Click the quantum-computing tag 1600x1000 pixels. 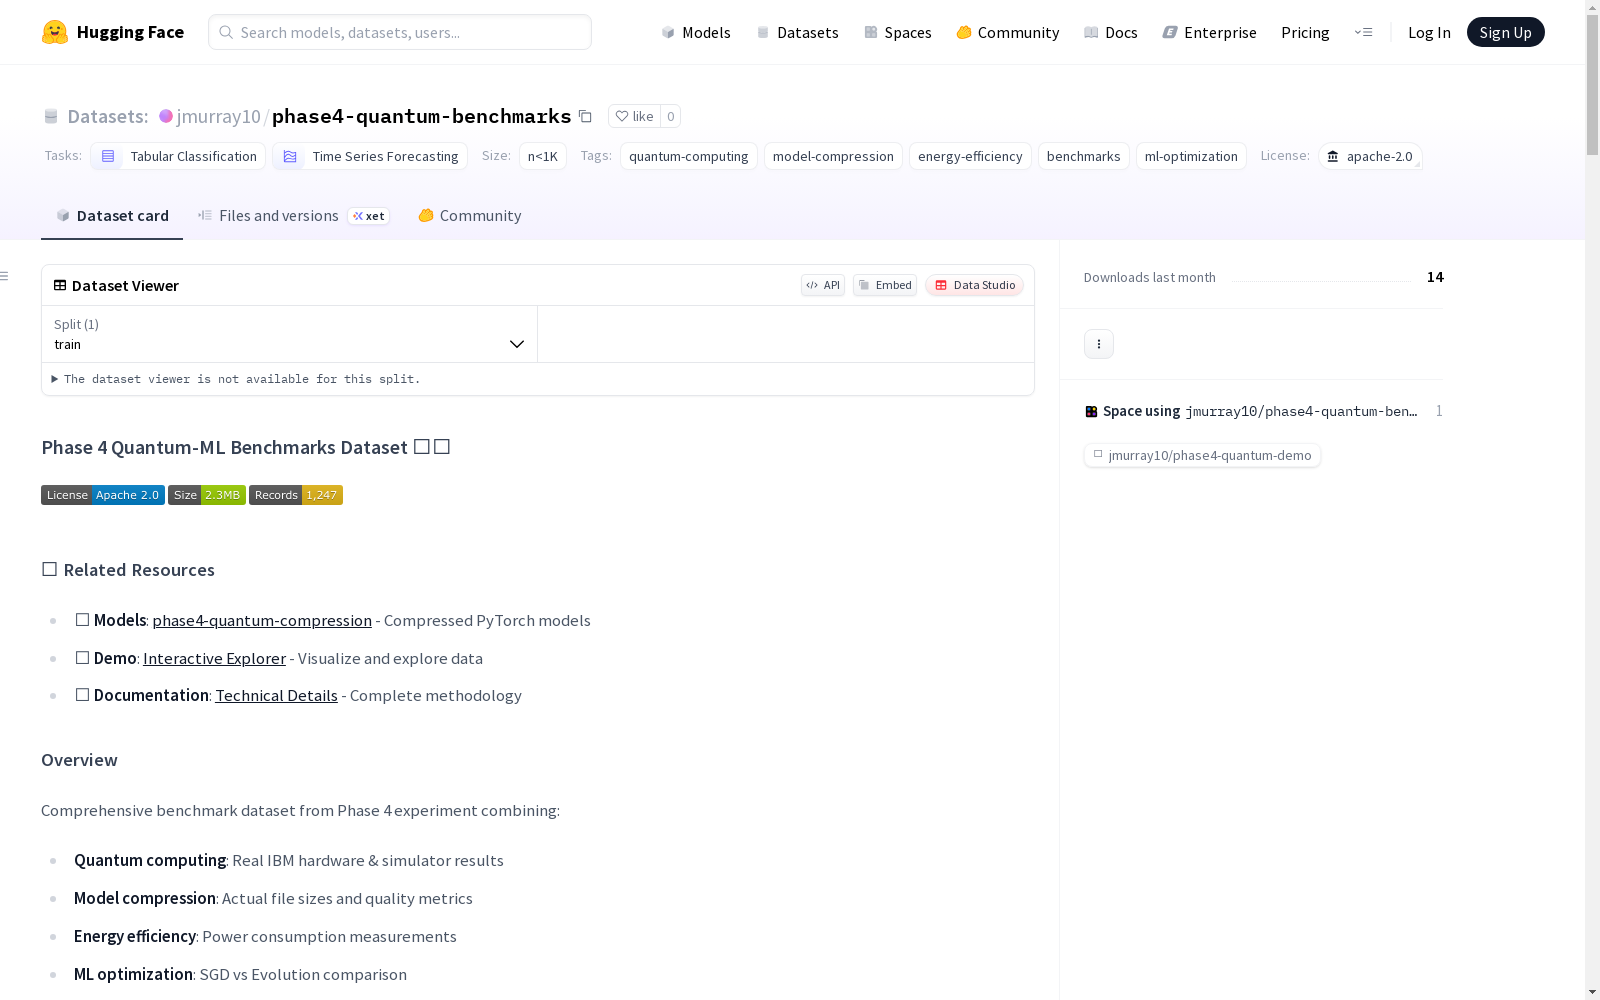tap(689, 156)
